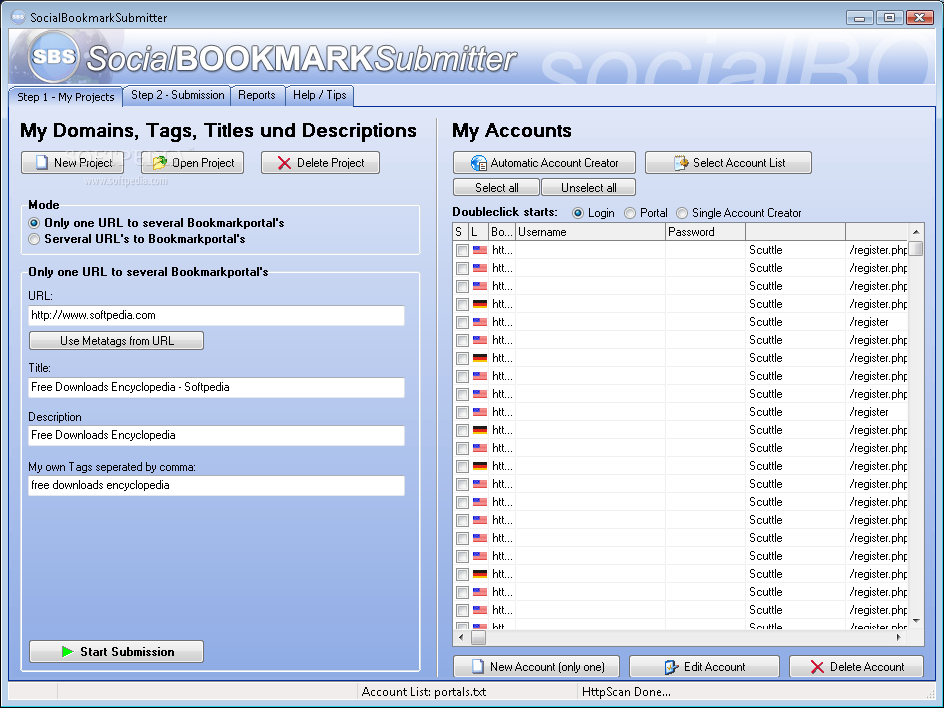Click accounts list scroll up arrow
This screenshot has height=708, width=944.
click(916, 232)
